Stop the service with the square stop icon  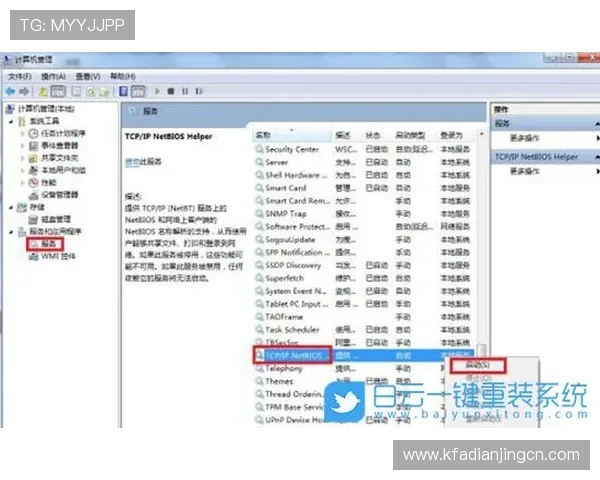click(171, 91)
